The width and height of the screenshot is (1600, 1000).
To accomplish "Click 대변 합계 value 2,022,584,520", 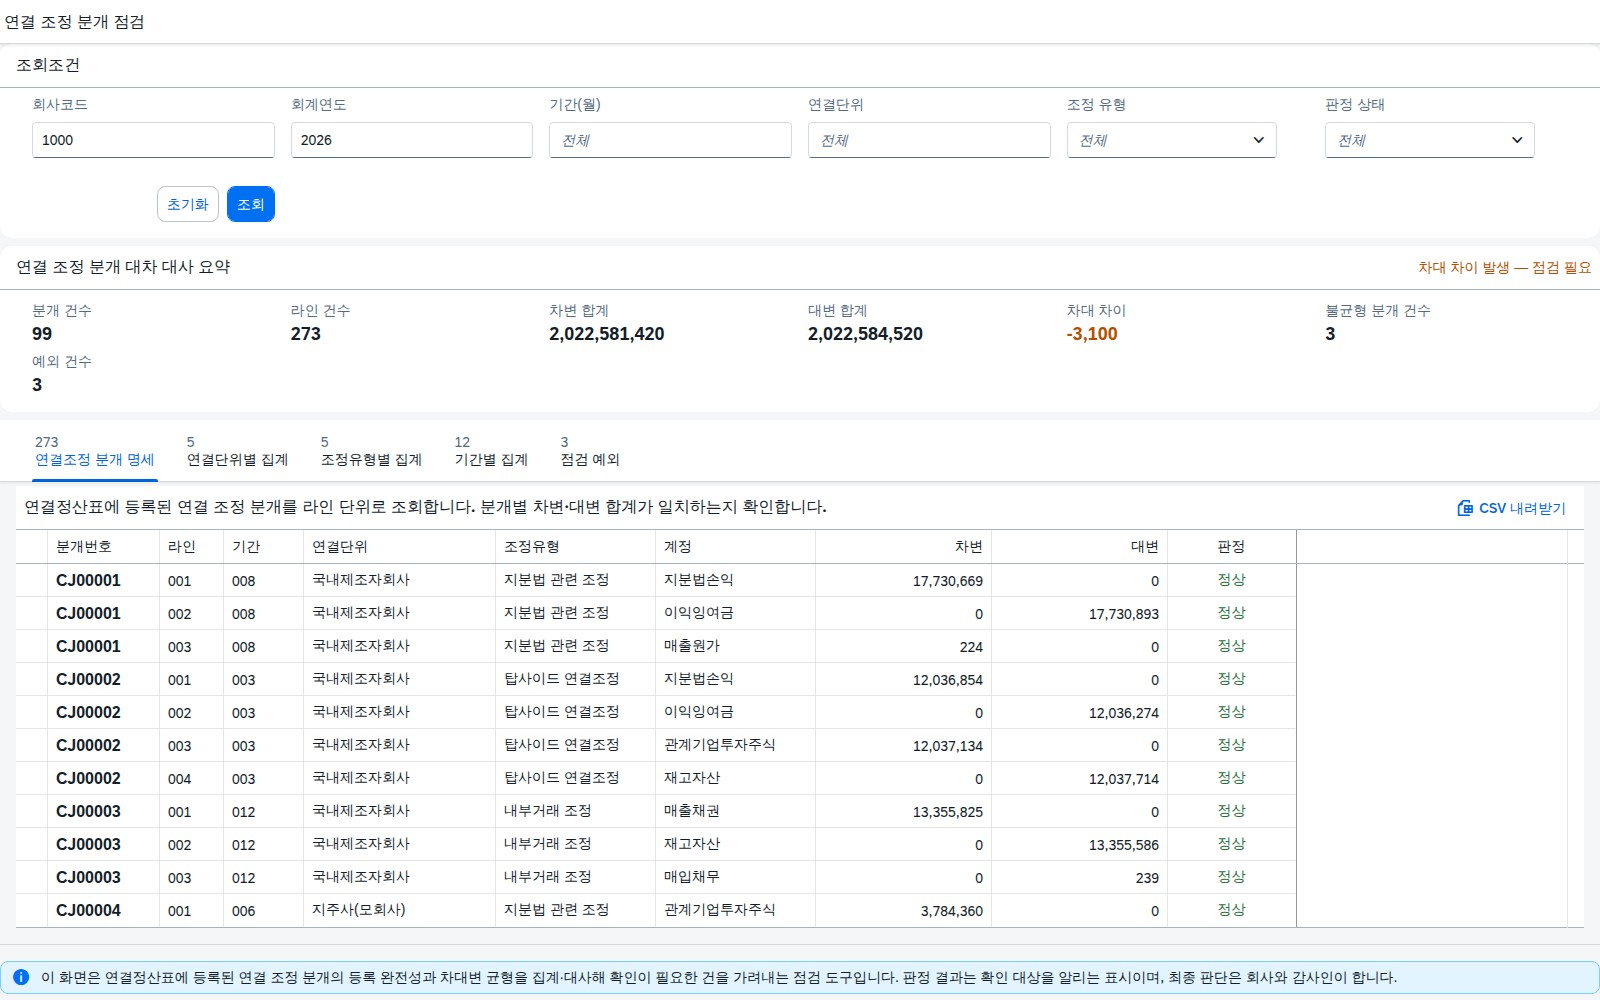I will pyautogui.click(x=865, y=334).
